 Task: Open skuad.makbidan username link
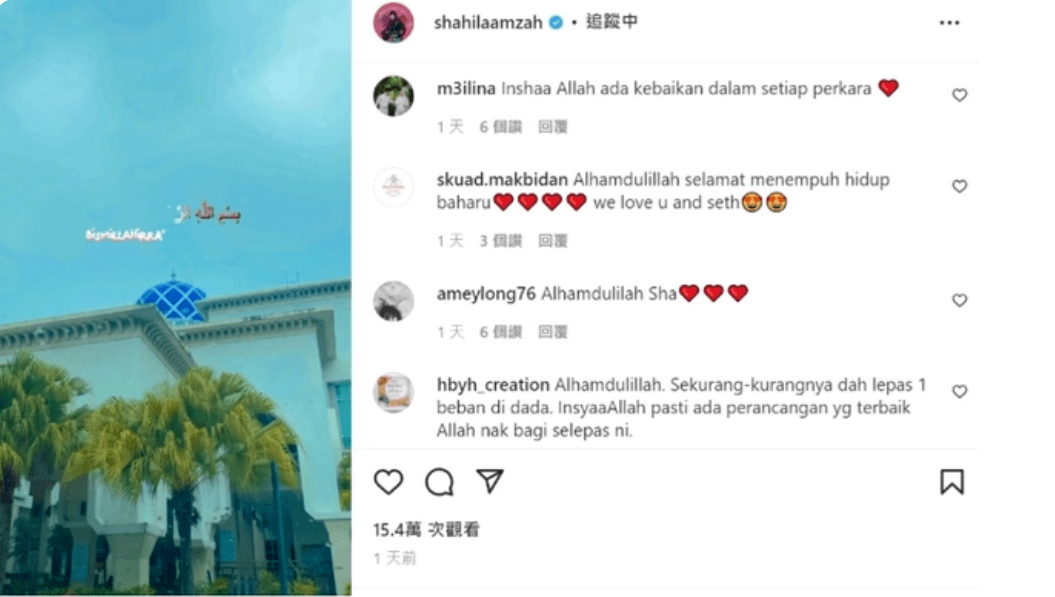(502, 180)
